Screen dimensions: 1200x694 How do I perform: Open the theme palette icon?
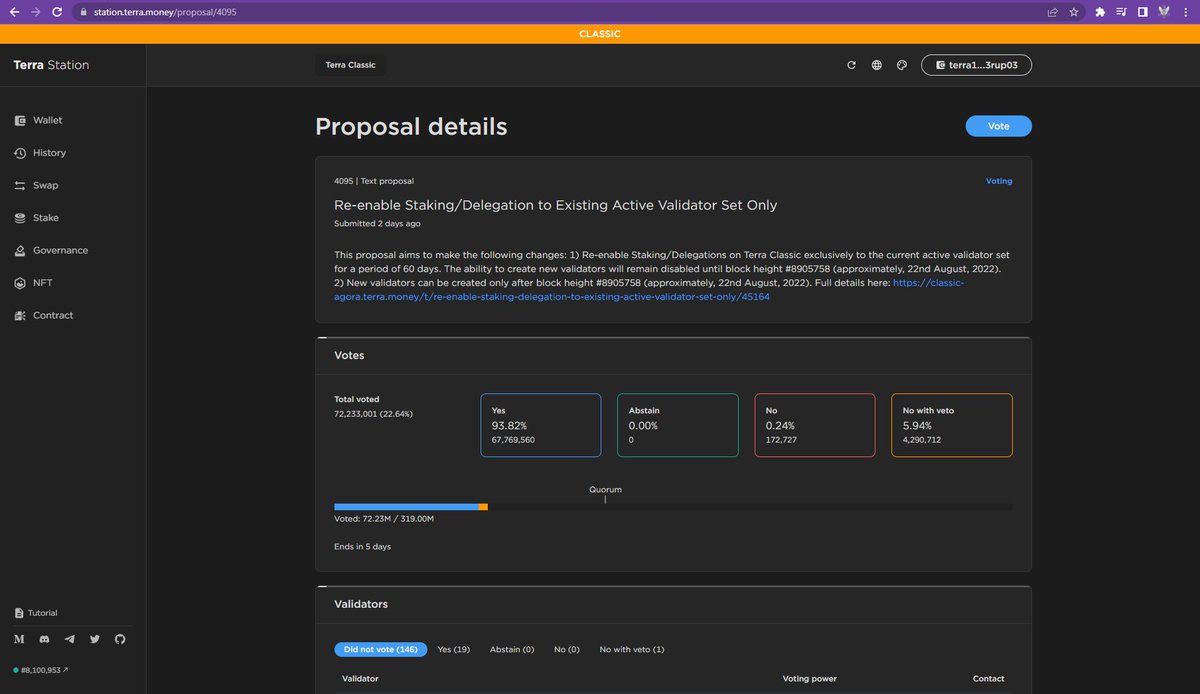click(901, 65)
